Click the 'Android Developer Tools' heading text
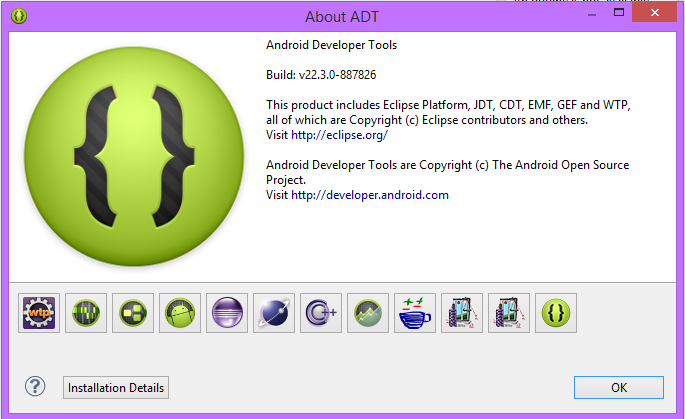The image size is (685, 419). click(332, 45)
